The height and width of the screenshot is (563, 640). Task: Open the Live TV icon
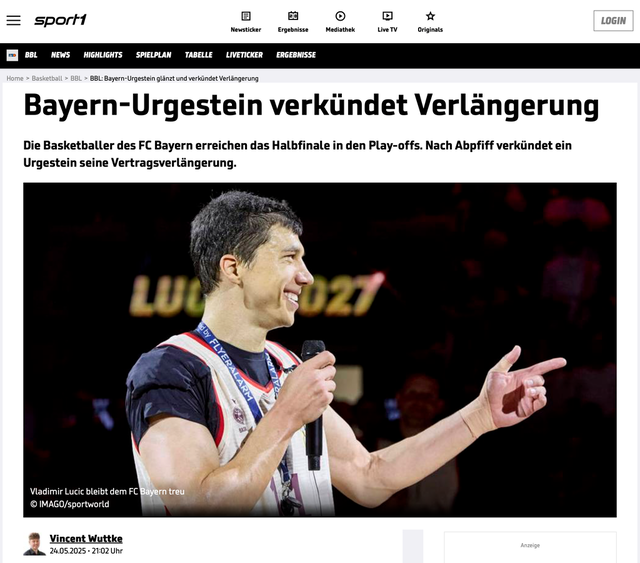coord(387,16)
